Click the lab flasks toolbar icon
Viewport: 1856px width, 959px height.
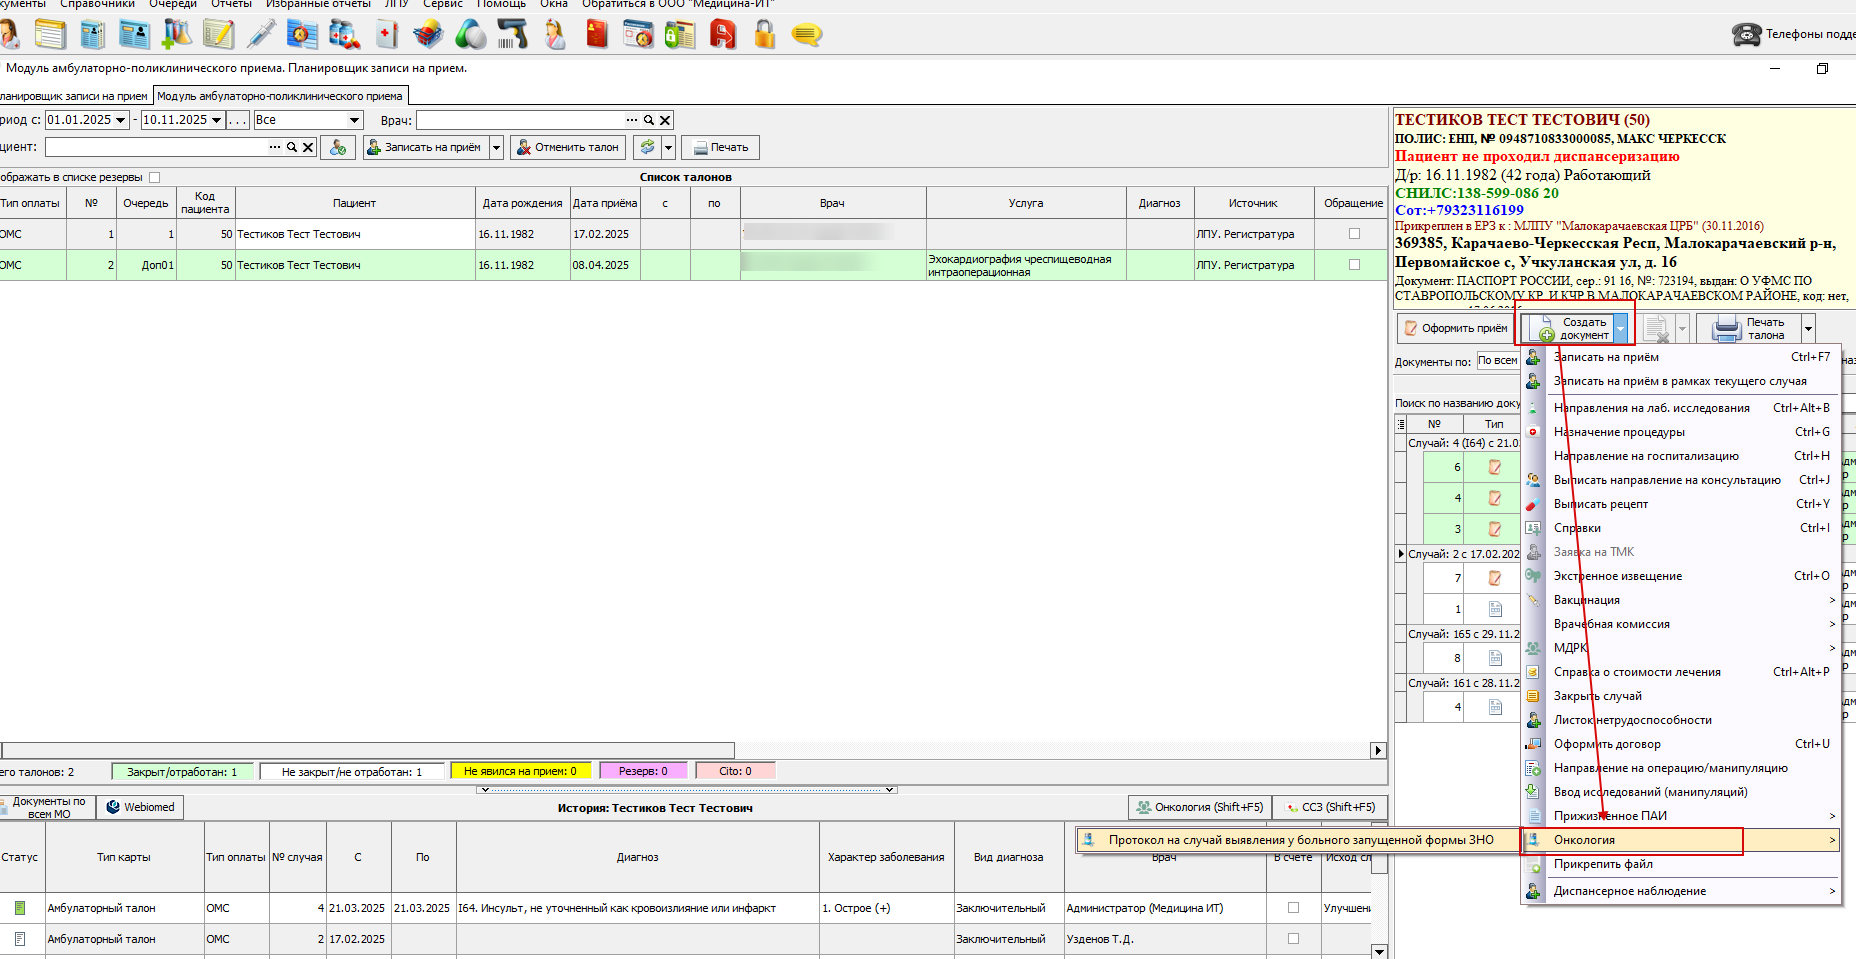pyautogui.click(x=177, y=34)
